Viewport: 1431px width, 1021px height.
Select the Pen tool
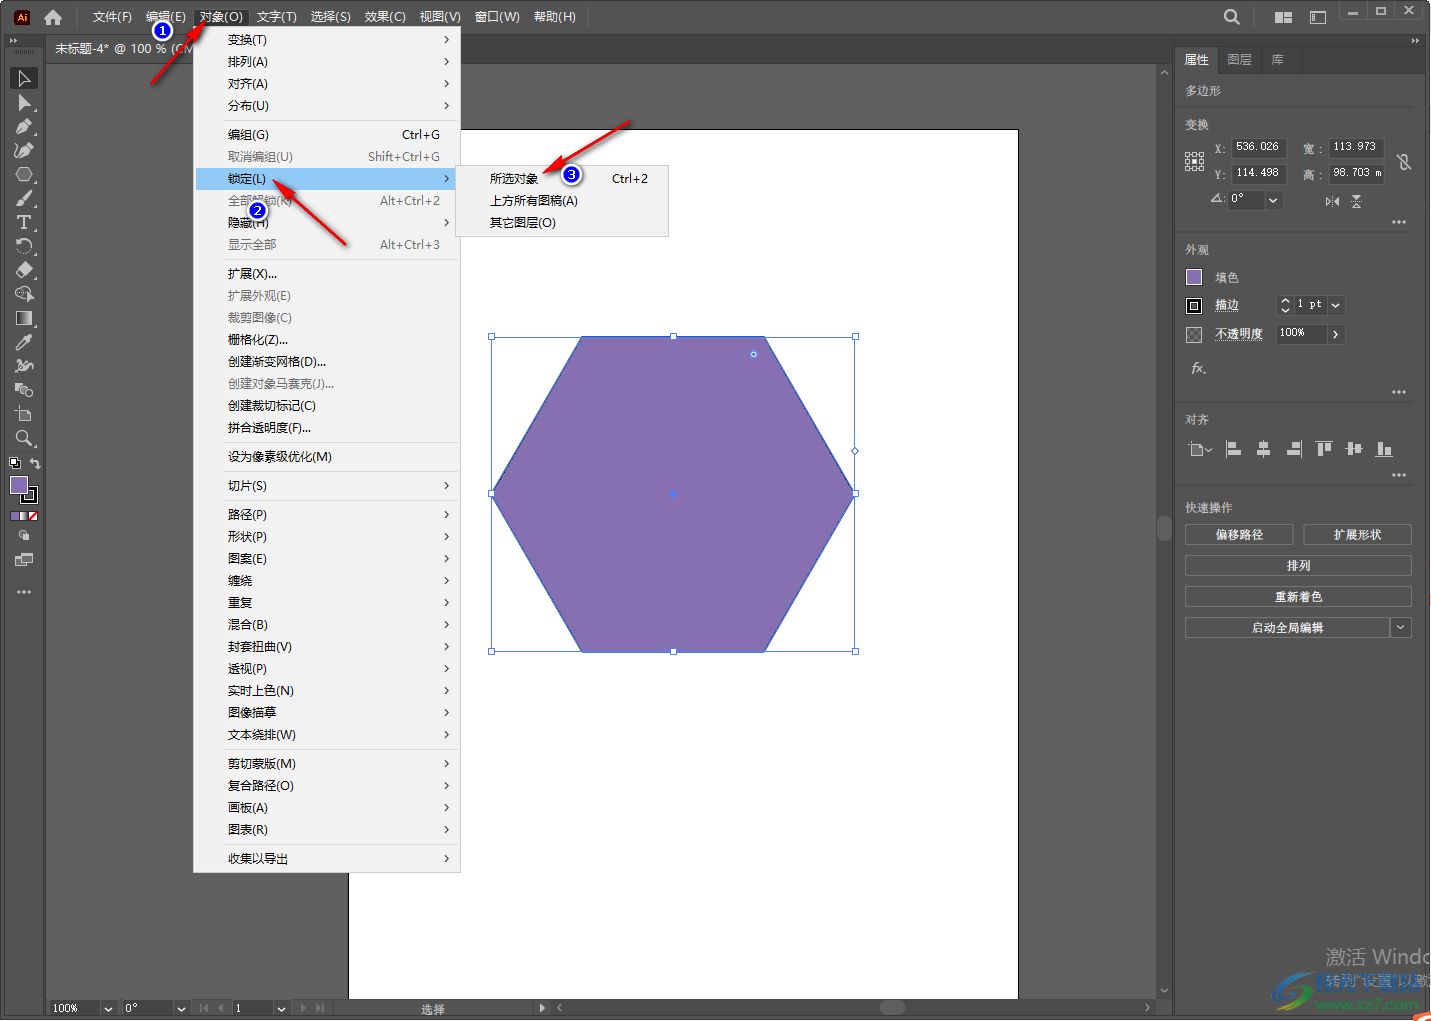pos(24,127)
